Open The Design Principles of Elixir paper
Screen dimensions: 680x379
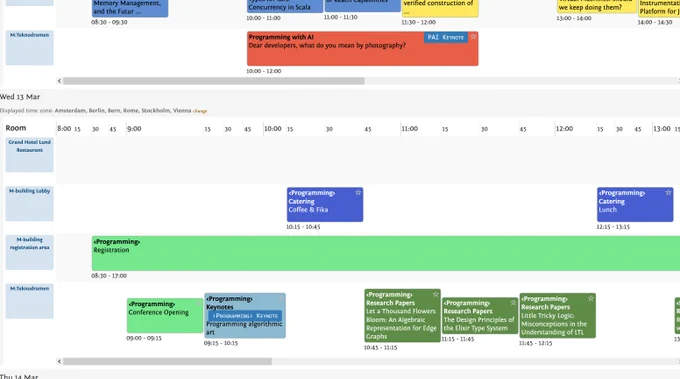point(480,316)
